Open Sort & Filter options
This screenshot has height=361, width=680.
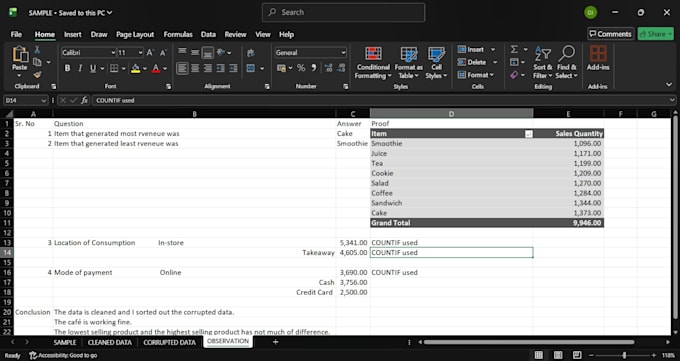(543, 62)
